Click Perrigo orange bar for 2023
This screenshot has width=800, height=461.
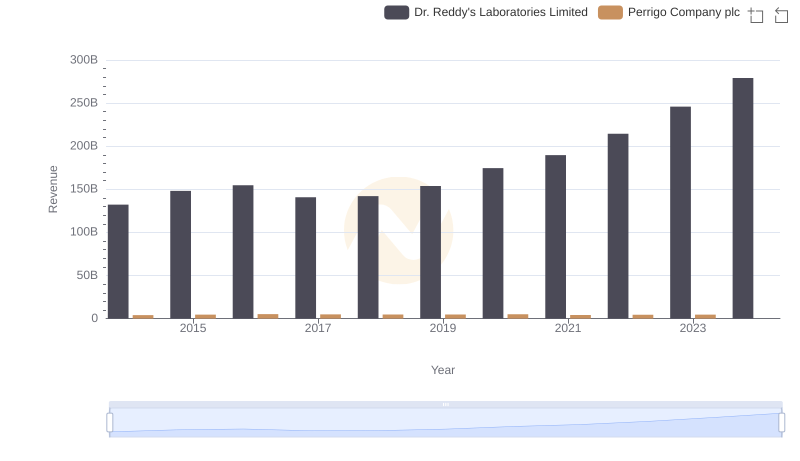tap(706, 317)
